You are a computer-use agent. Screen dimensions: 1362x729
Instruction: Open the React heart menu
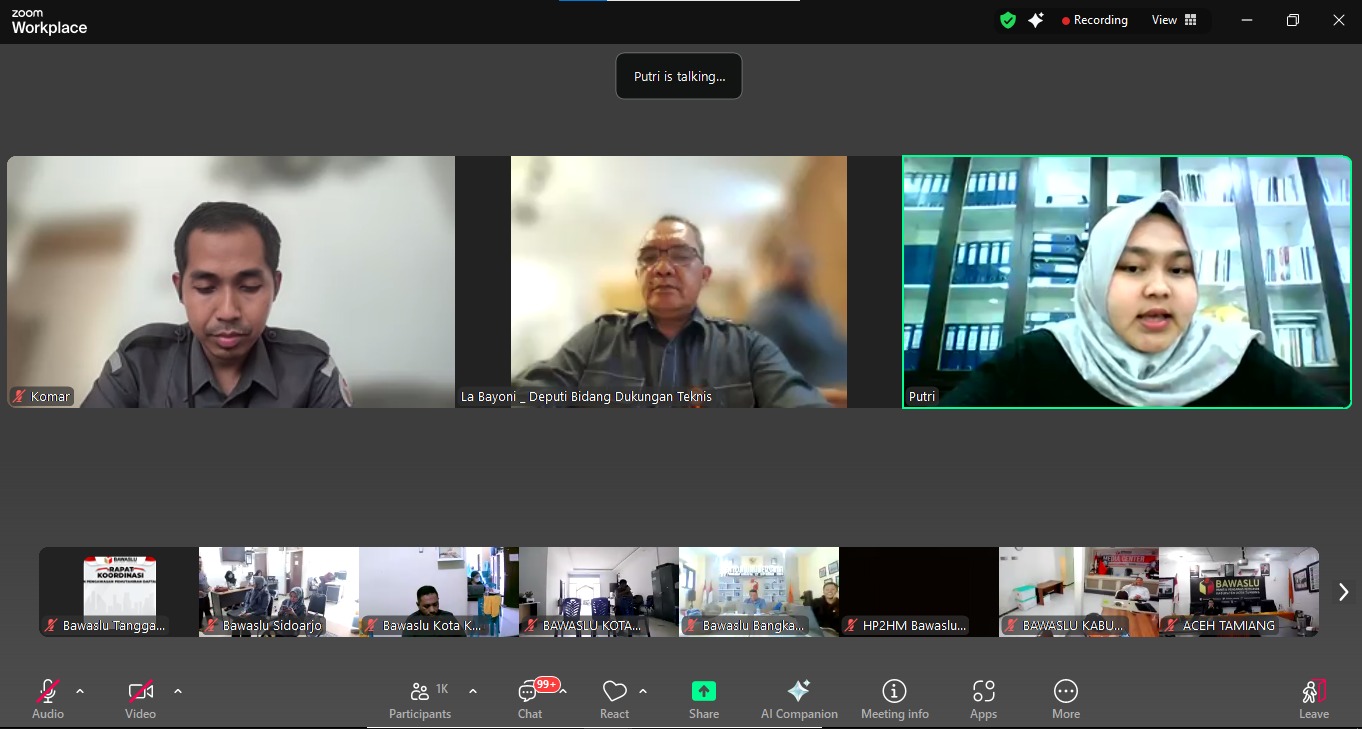click(x=614, y=699)
